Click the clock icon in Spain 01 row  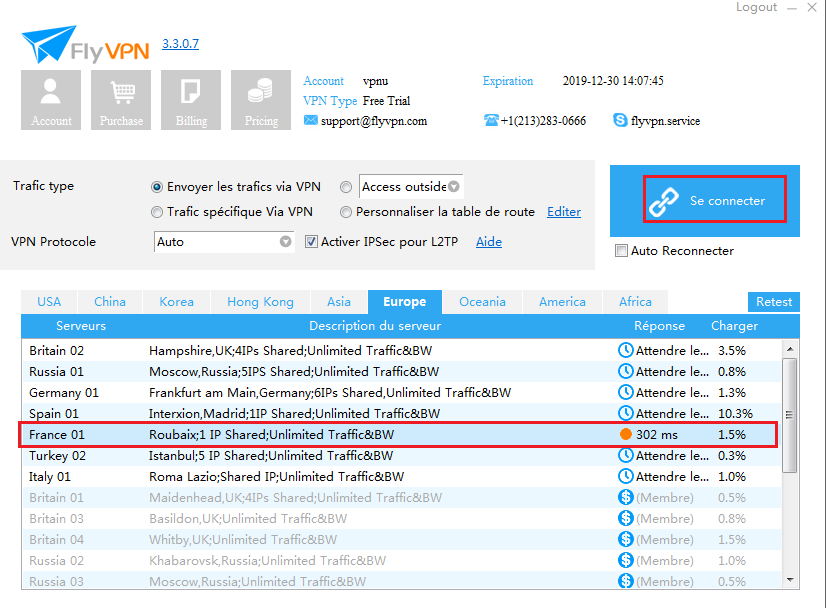tap(625, 414)
